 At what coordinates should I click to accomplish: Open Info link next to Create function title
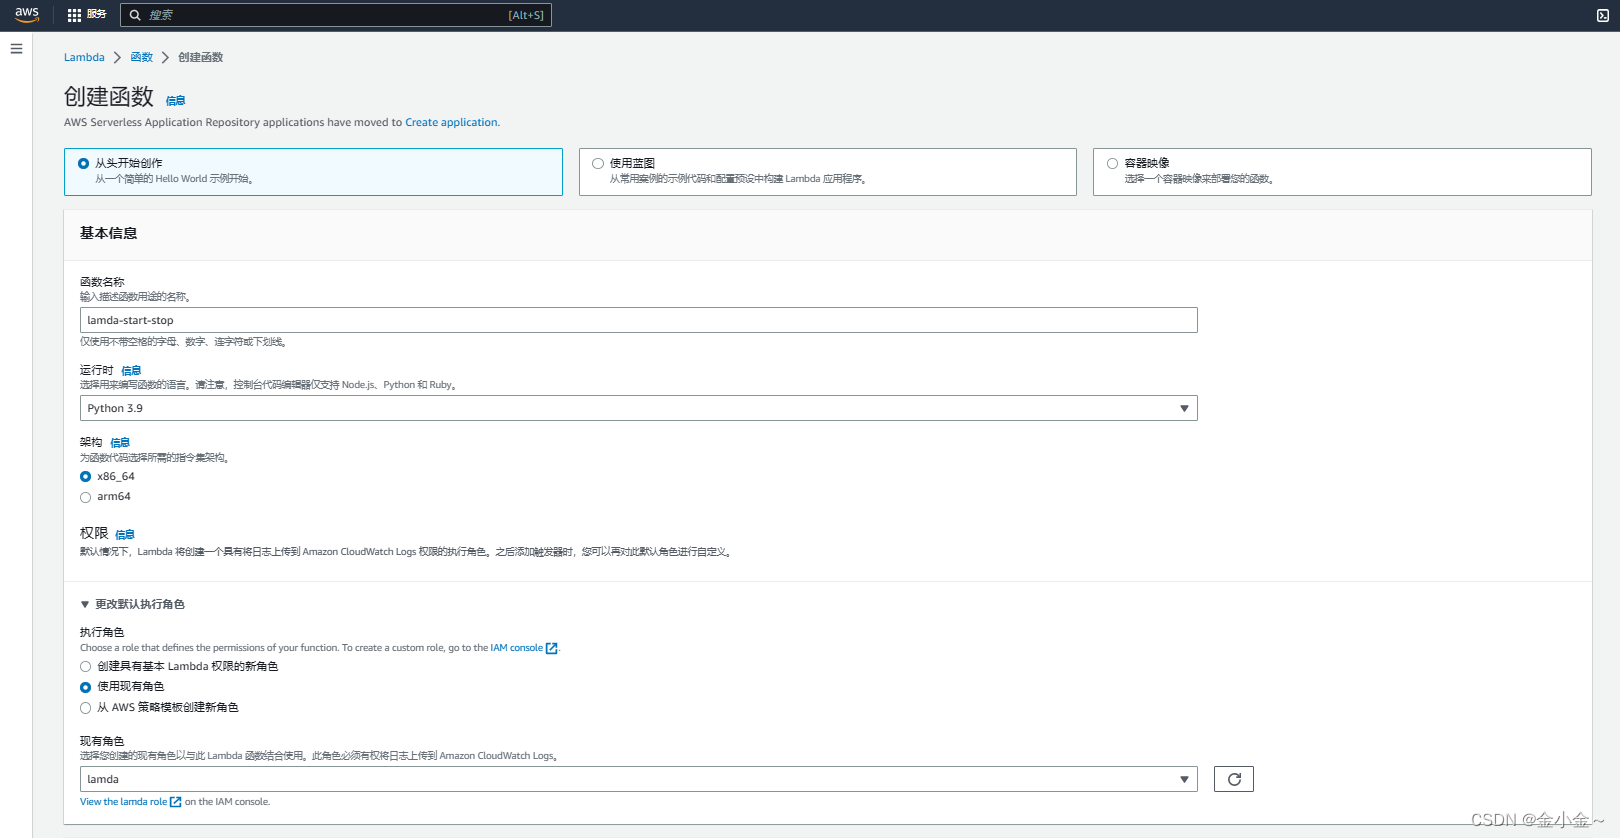coord(175,100)
